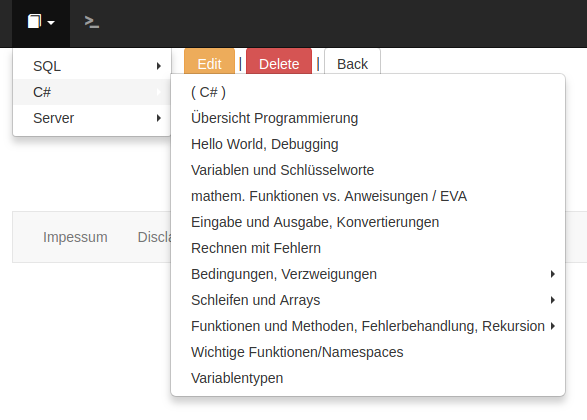Viewport: 587px width, 420px height.
Task: Expand the Server submenu arrow
Action: (159, 118)
